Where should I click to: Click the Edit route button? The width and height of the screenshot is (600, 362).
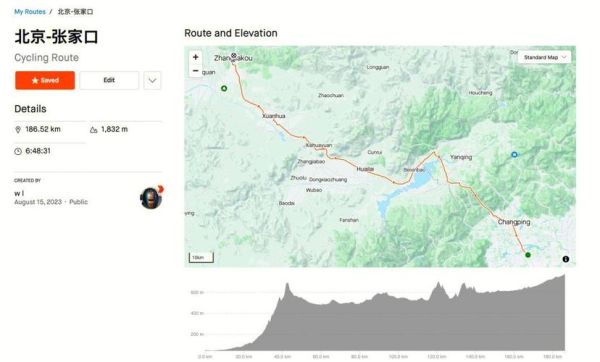pyautogui.click(x=109, y=80)
